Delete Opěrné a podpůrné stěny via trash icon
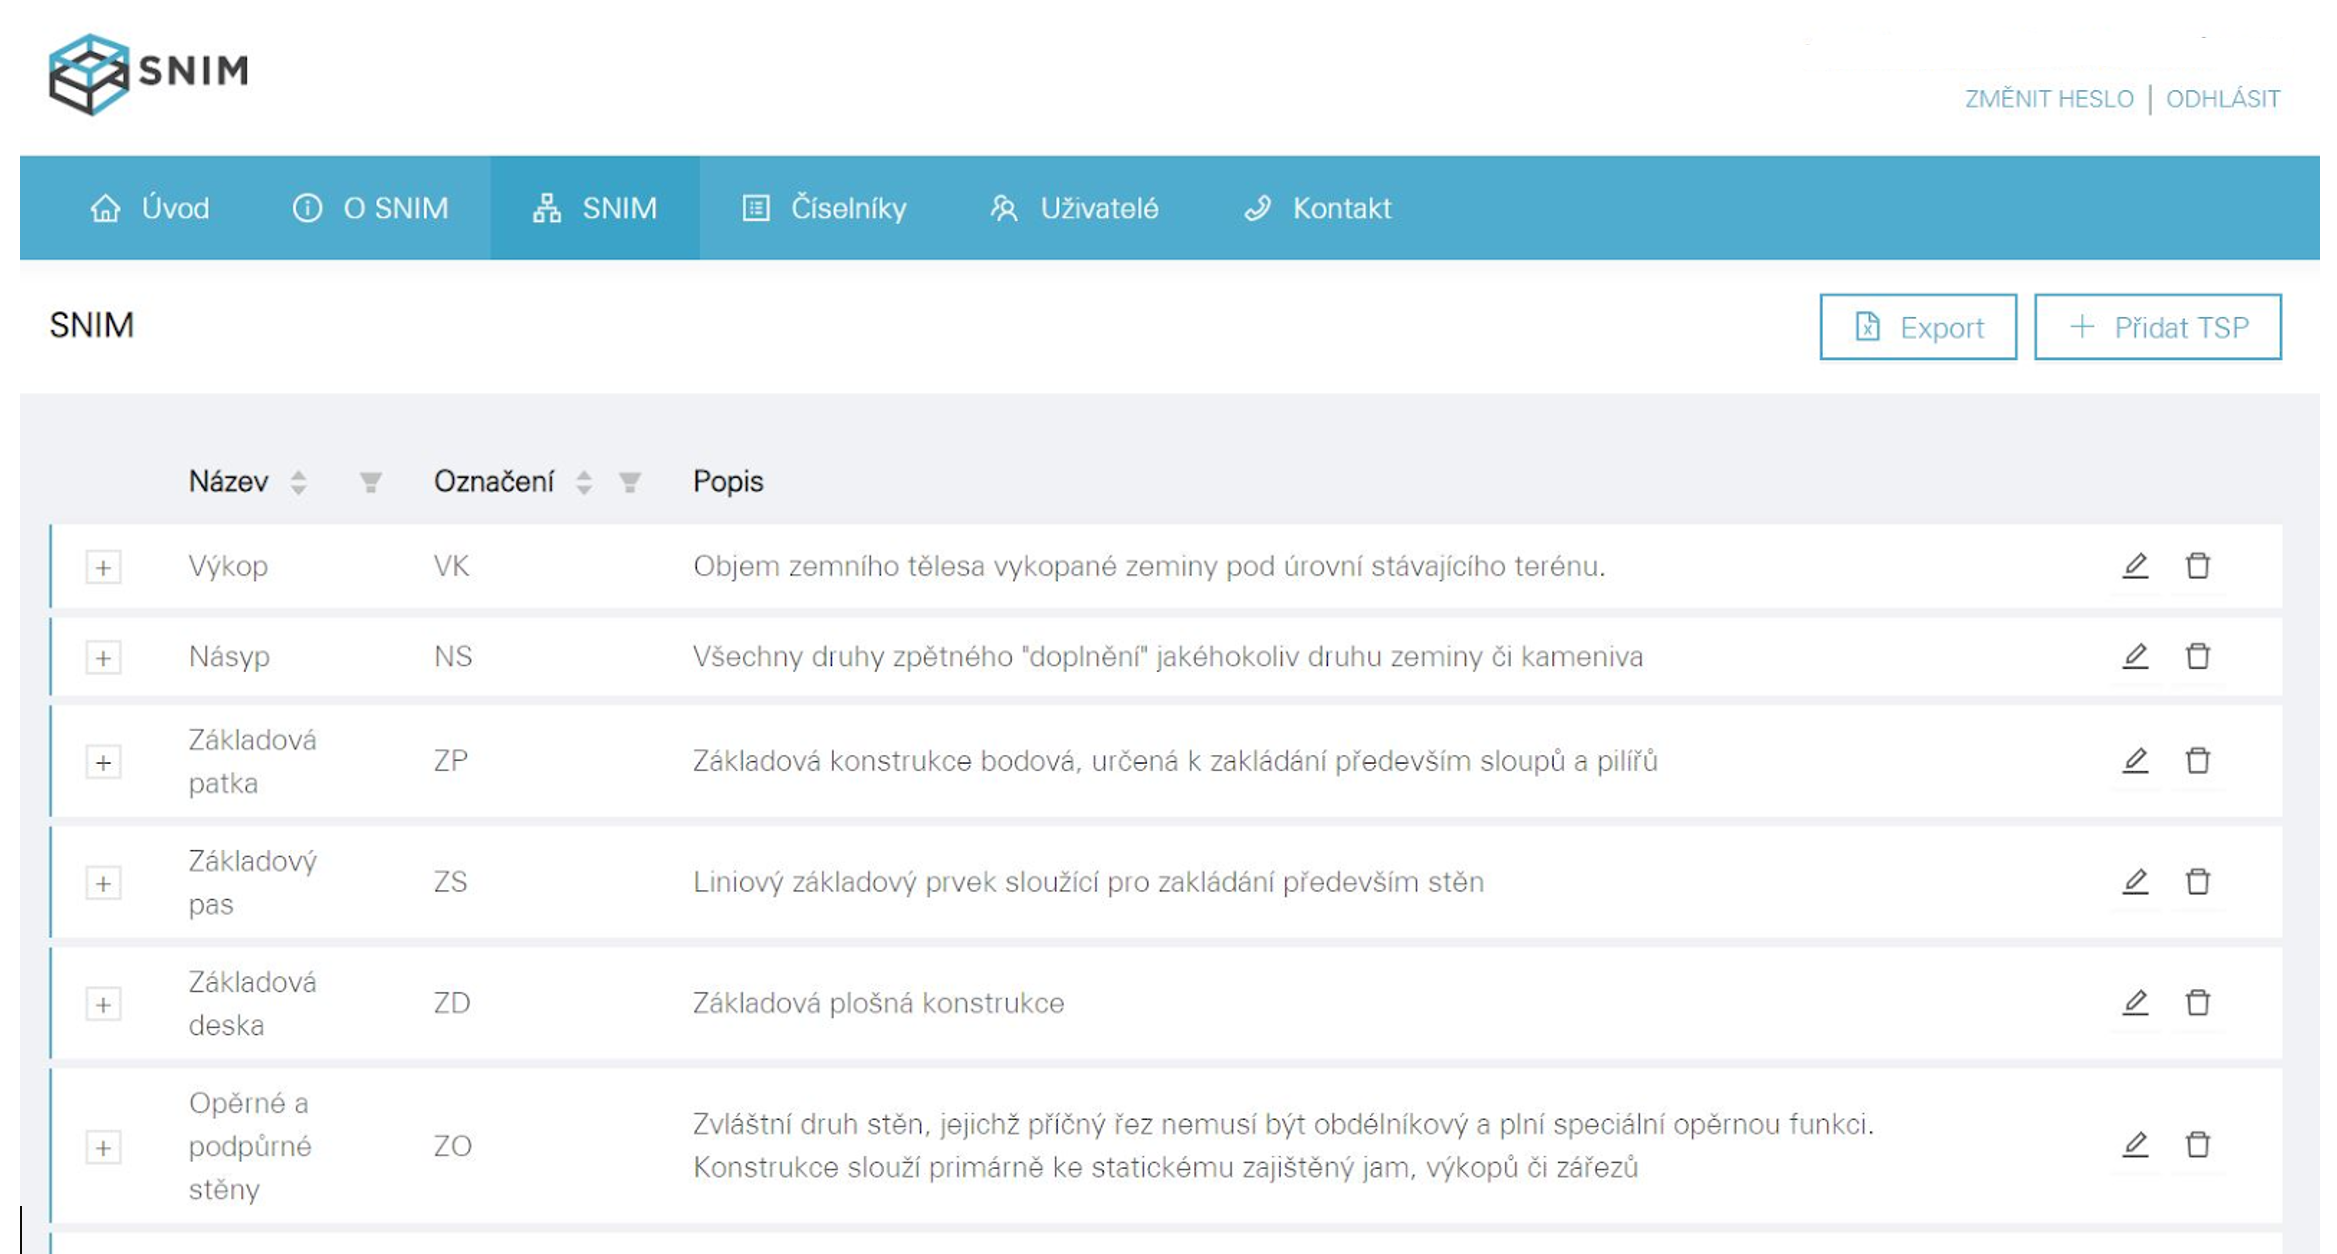 coord(2198,1144)
